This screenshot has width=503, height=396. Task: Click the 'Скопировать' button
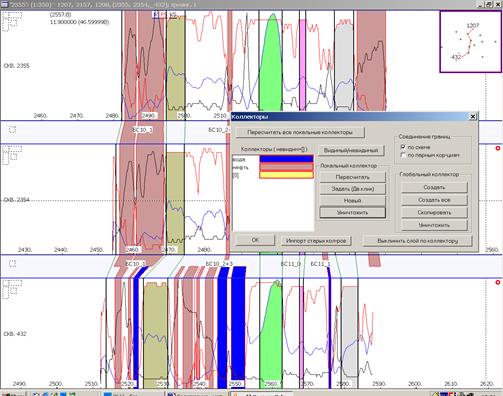pos(434,212)
